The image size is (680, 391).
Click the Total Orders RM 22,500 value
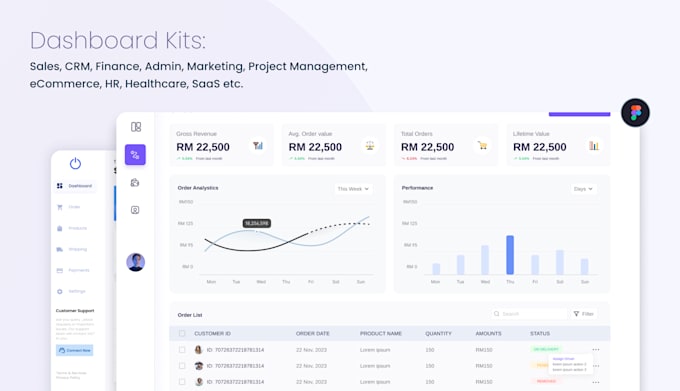[x=428, y=147]
